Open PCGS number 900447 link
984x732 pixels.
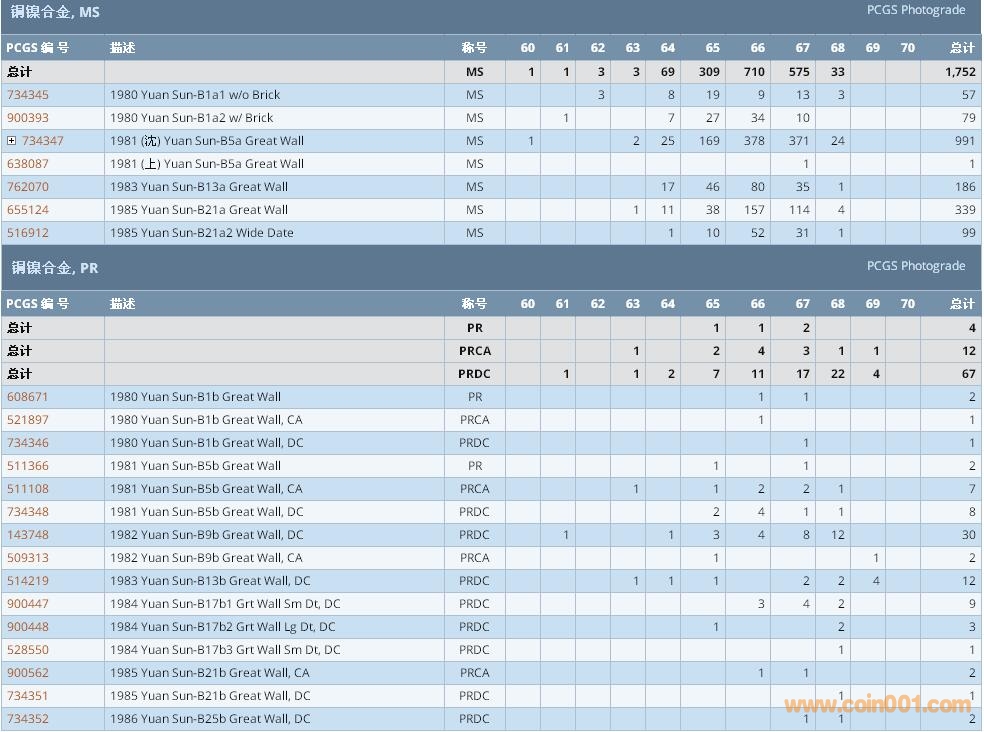[28, 604]
